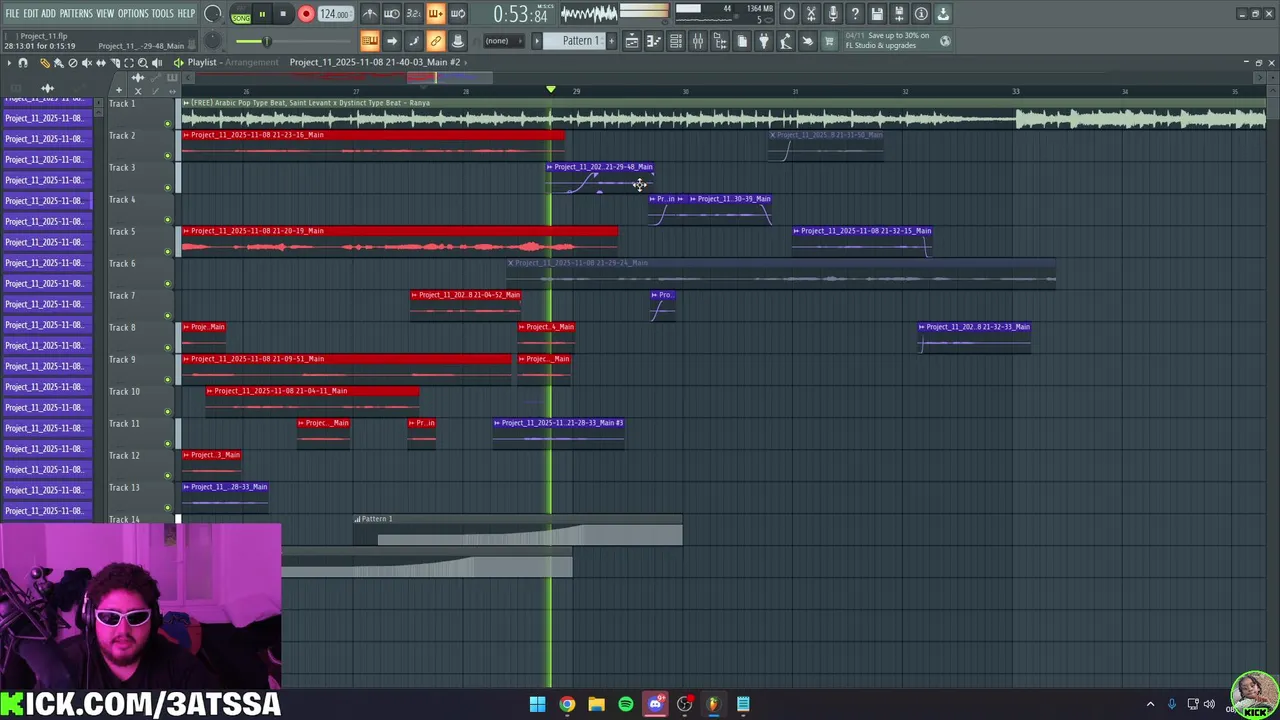Click the Save project disk icon
Image resolution: width=1280 pixels, height=720 pixels.
877,14
